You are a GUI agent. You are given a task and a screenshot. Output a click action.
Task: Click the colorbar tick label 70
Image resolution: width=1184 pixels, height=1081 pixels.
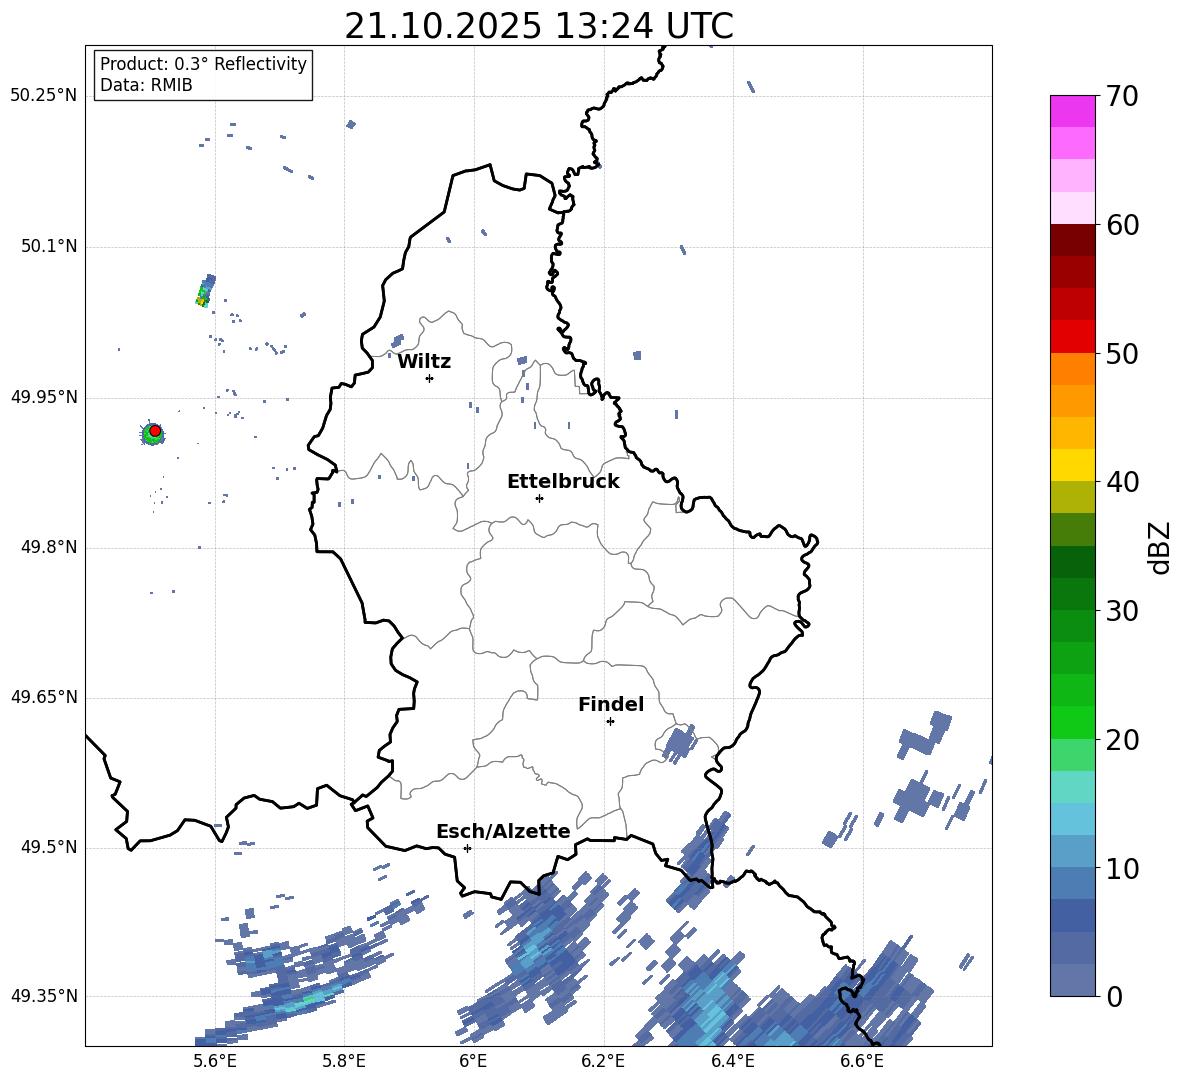click(1122, 96)
